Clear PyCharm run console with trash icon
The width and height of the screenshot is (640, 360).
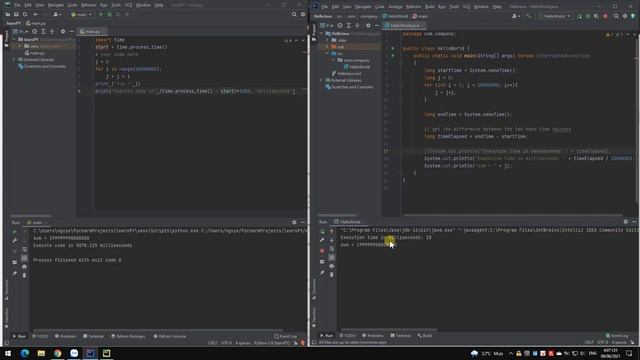[24, 275]
